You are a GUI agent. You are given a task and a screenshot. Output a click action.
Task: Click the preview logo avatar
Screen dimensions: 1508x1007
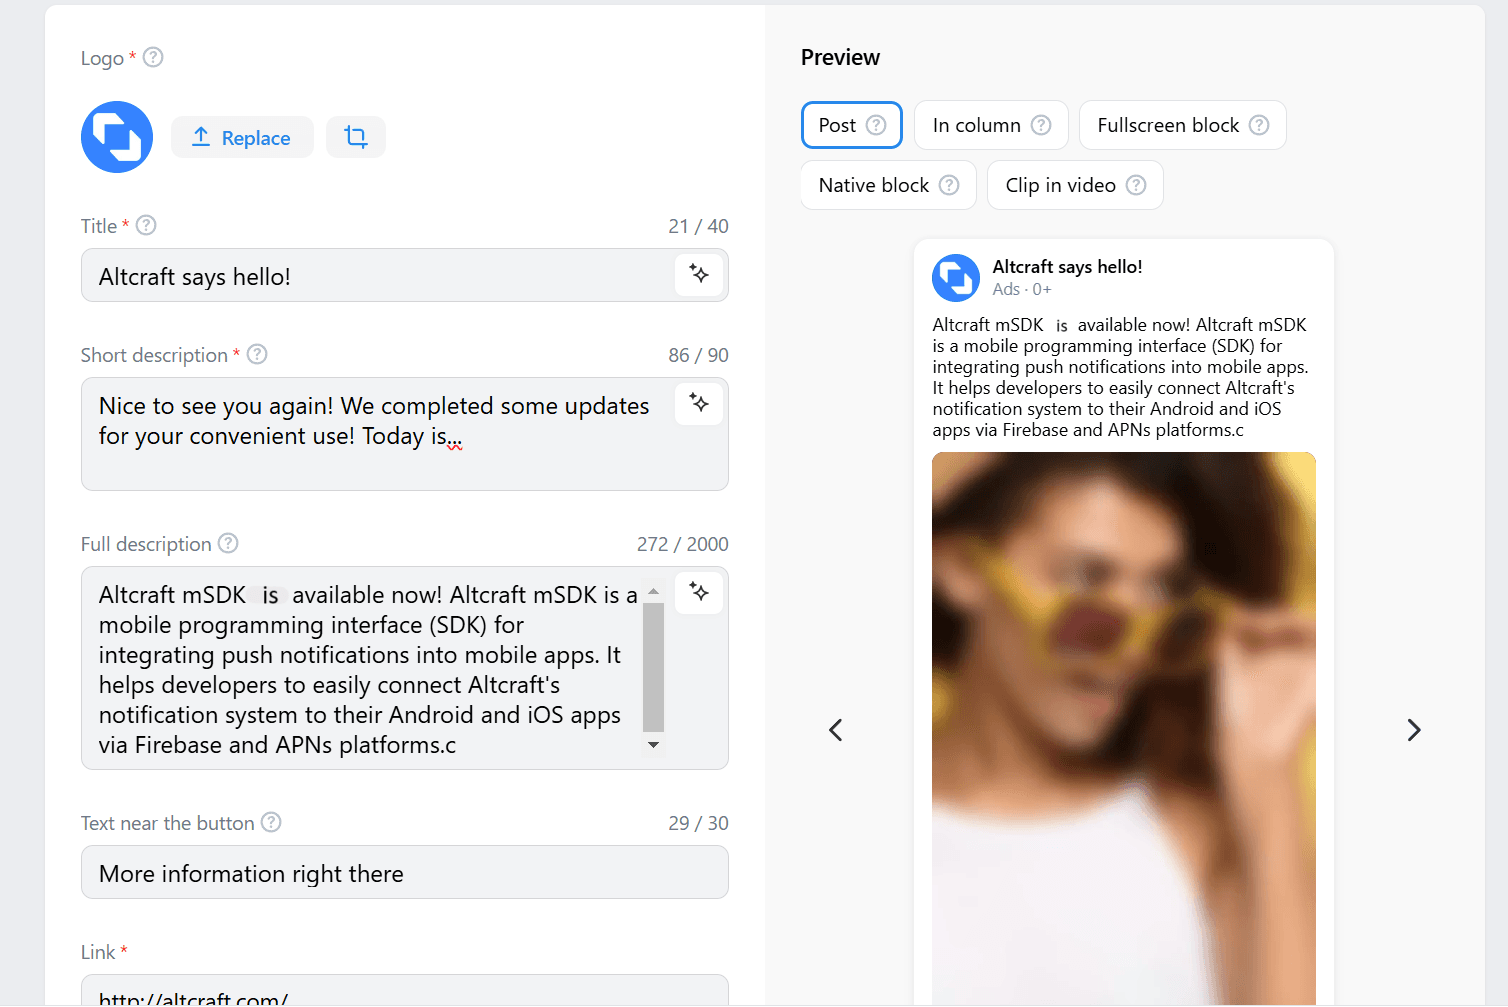[956, 278]
